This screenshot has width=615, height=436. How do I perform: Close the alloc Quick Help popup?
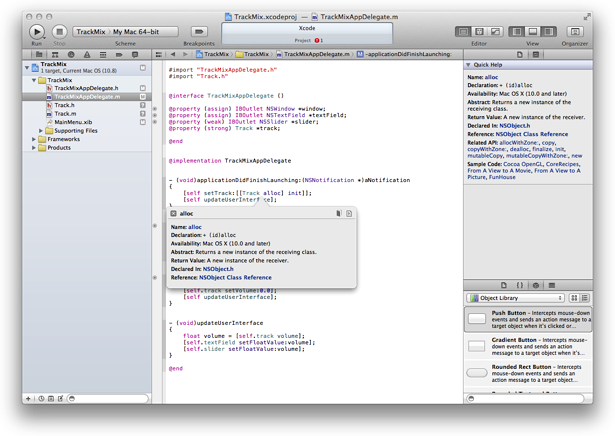coord(173,214)
